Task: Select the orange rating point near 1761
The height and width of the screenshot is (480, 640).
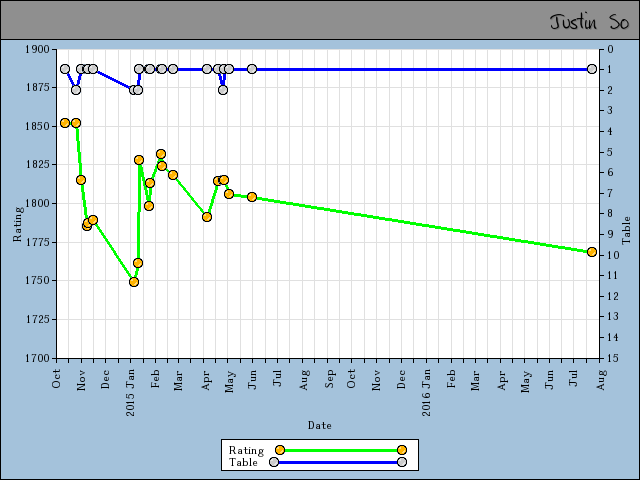Action: (138, 263)
